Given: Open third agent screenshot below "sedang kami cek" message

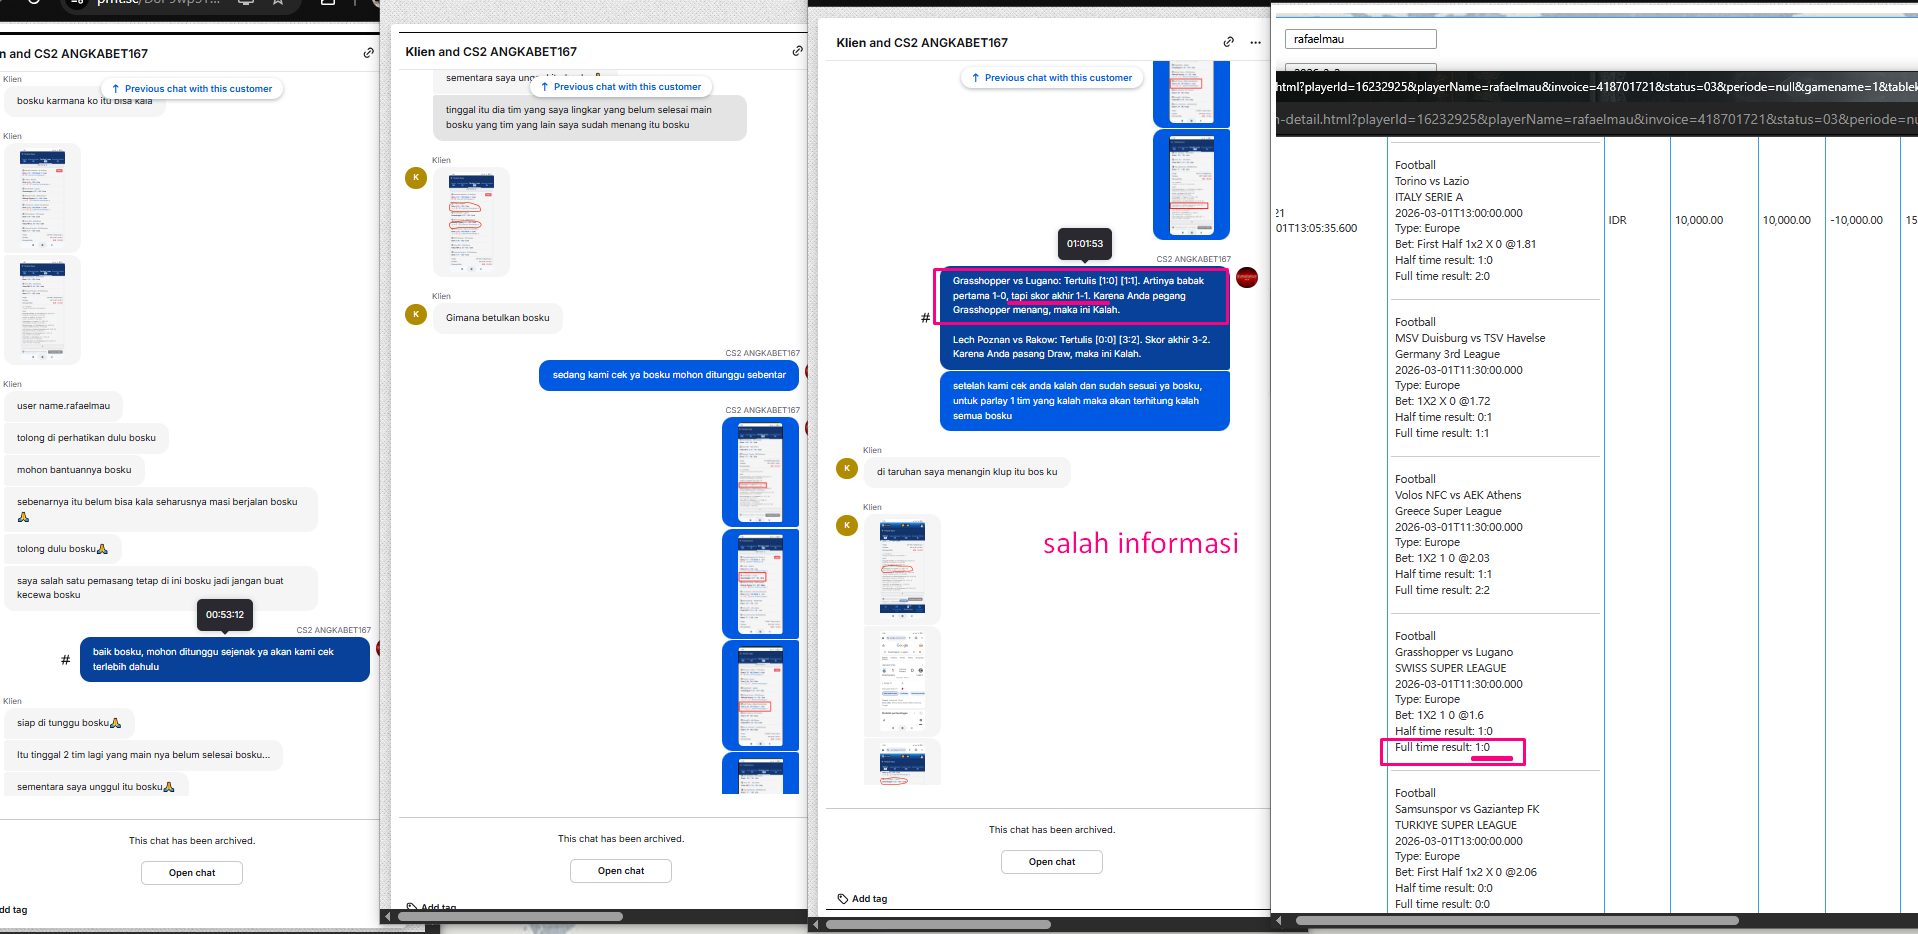Looking at the screenshot, I should point(761,695).
